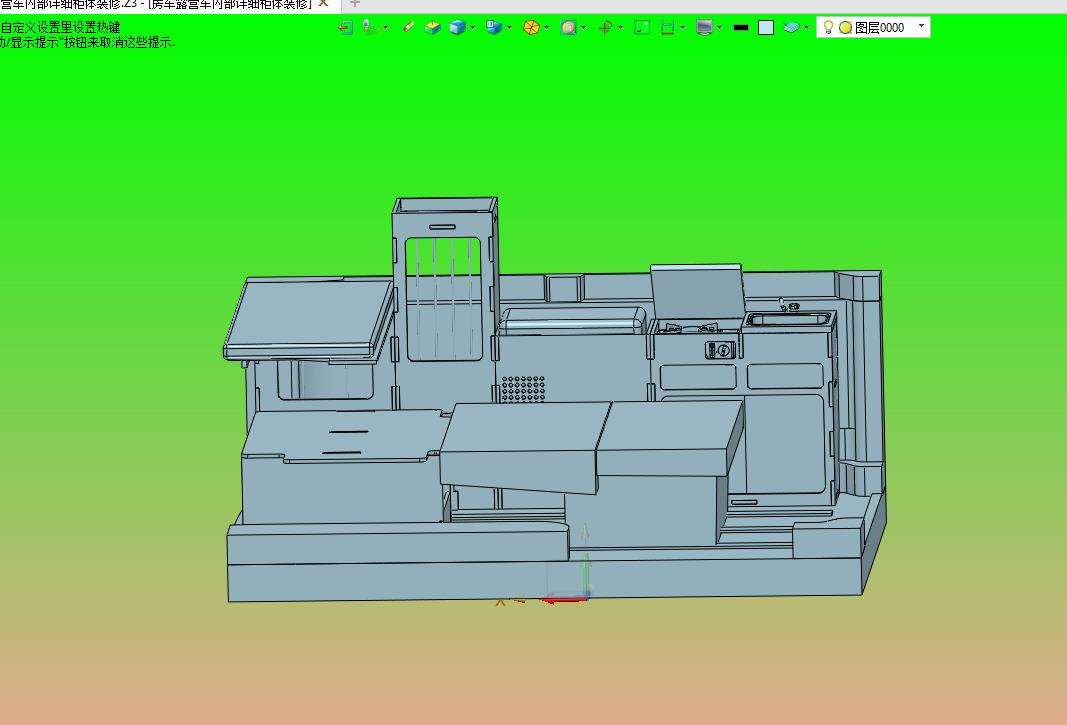Click the yellow circle layer color indicator
The width and height of the screenshot is (1067, 725).
click(845, 27)
